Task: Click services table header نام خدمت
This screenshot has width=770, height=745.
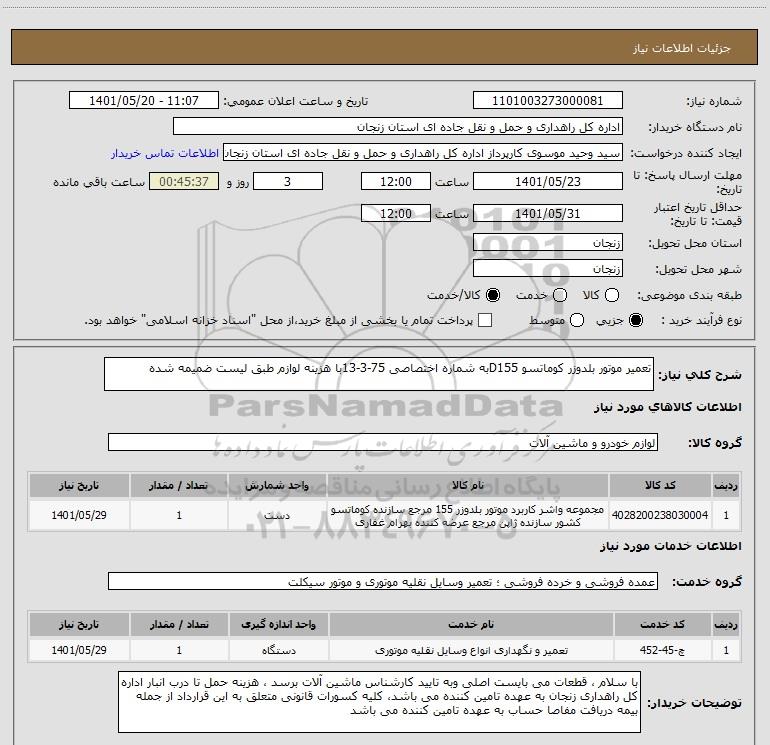Action: point(470,624)
